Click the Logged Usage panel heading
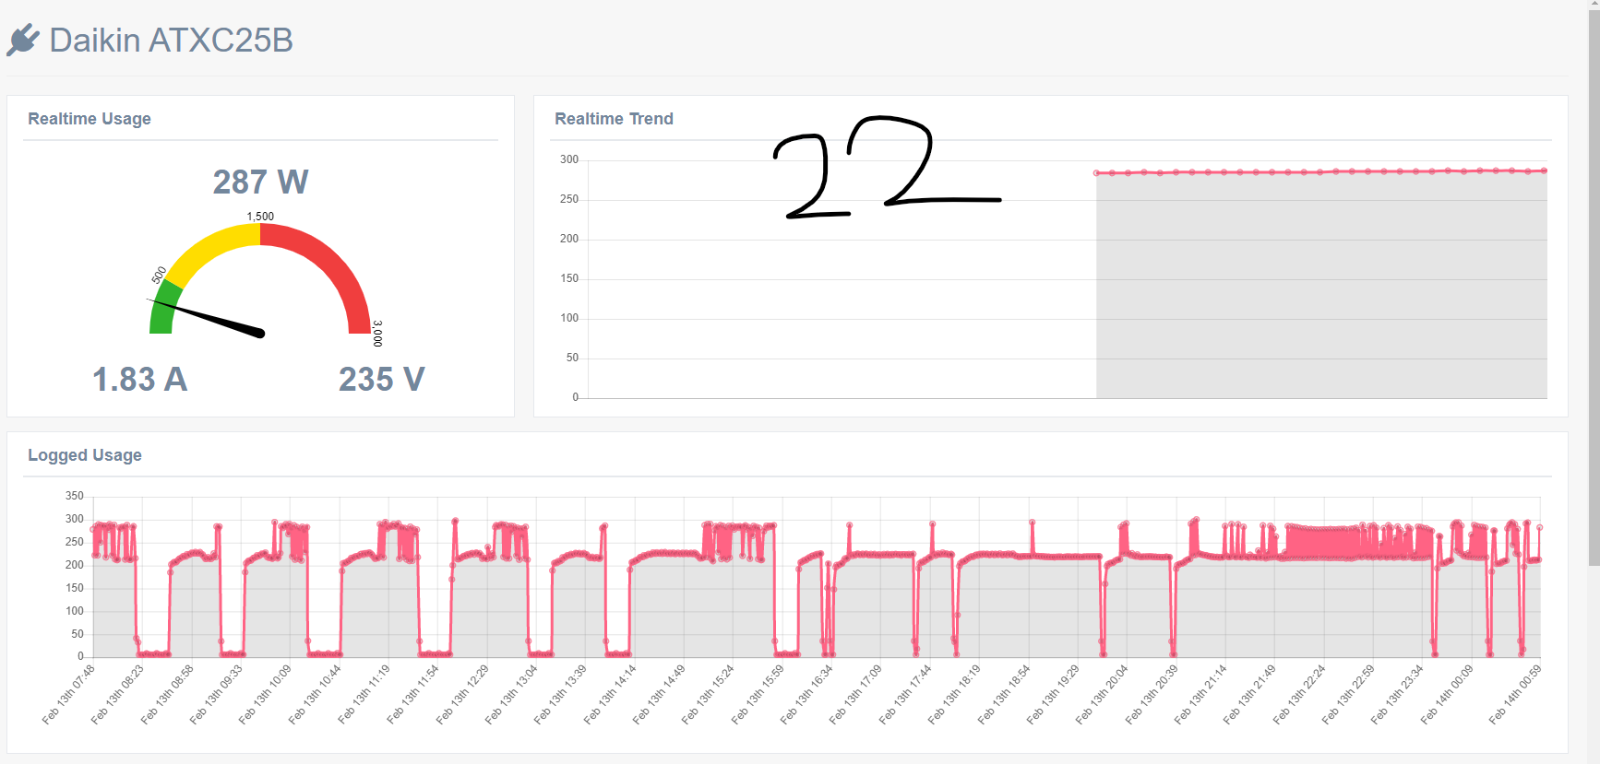 click(85, 455)
